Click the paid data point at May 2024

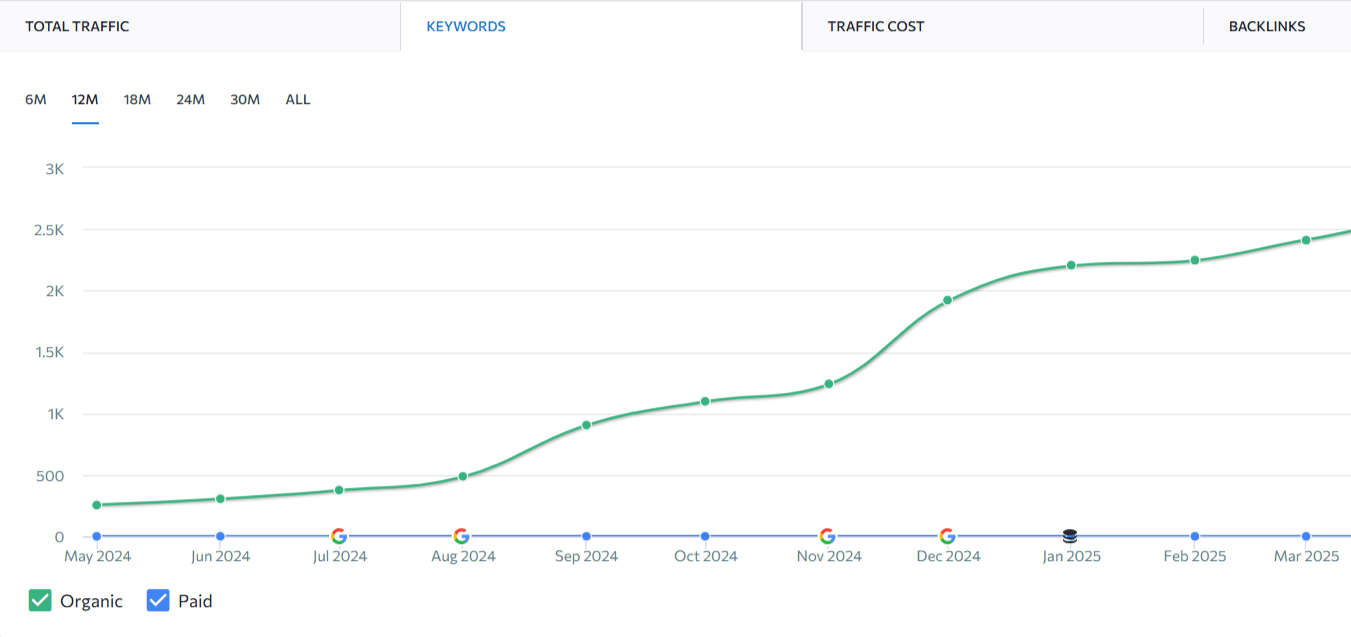(97, 536)
